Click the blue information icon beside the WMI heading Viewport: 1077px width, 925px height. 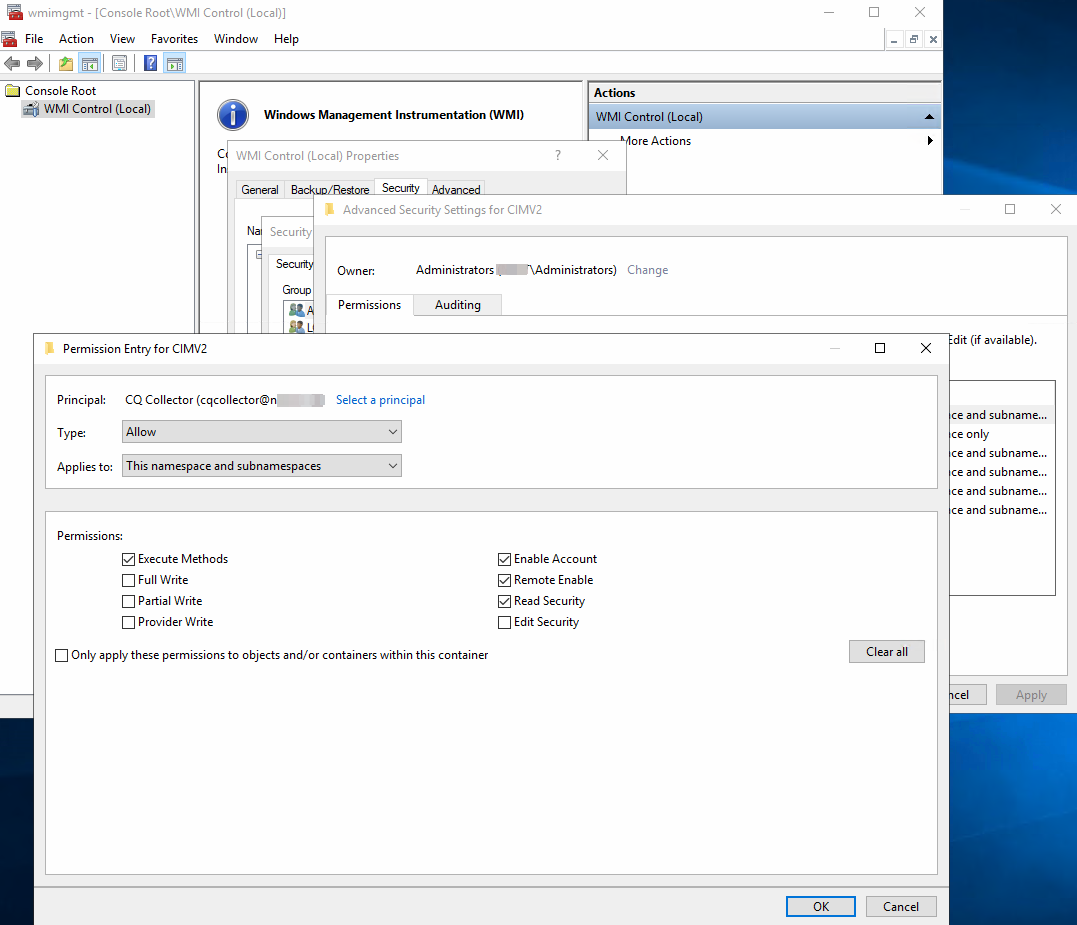pos(233,115)
